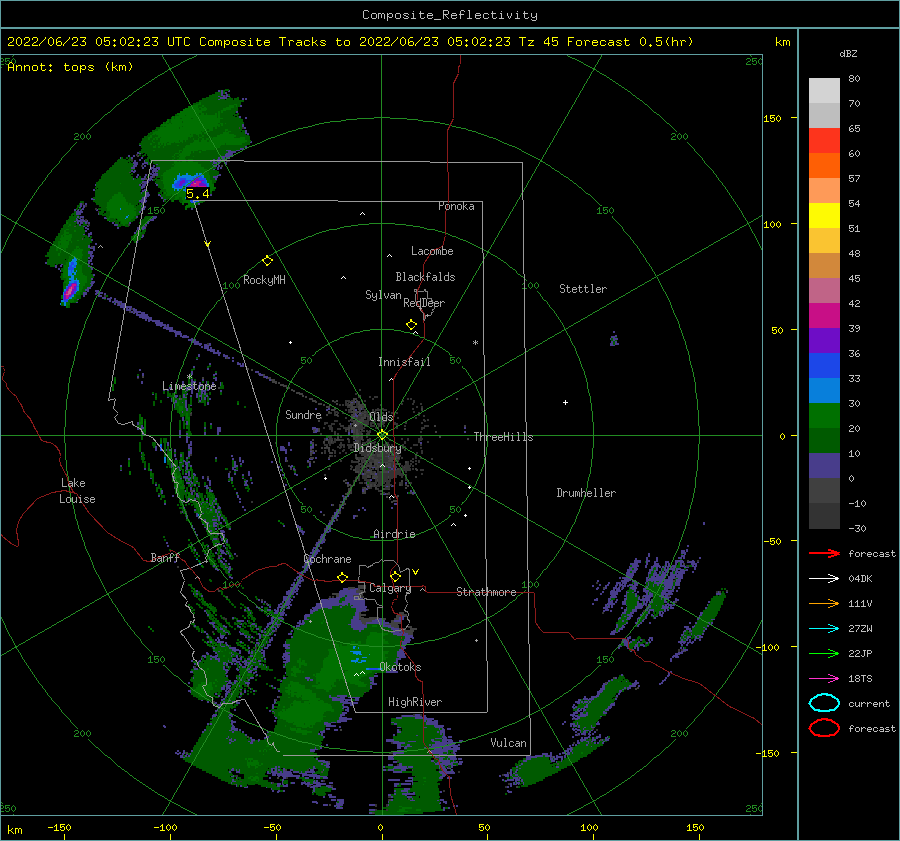The width and height of the screenshot is (900, 841).
Task: Click the Ponoka city label
Action: [456, 206]
